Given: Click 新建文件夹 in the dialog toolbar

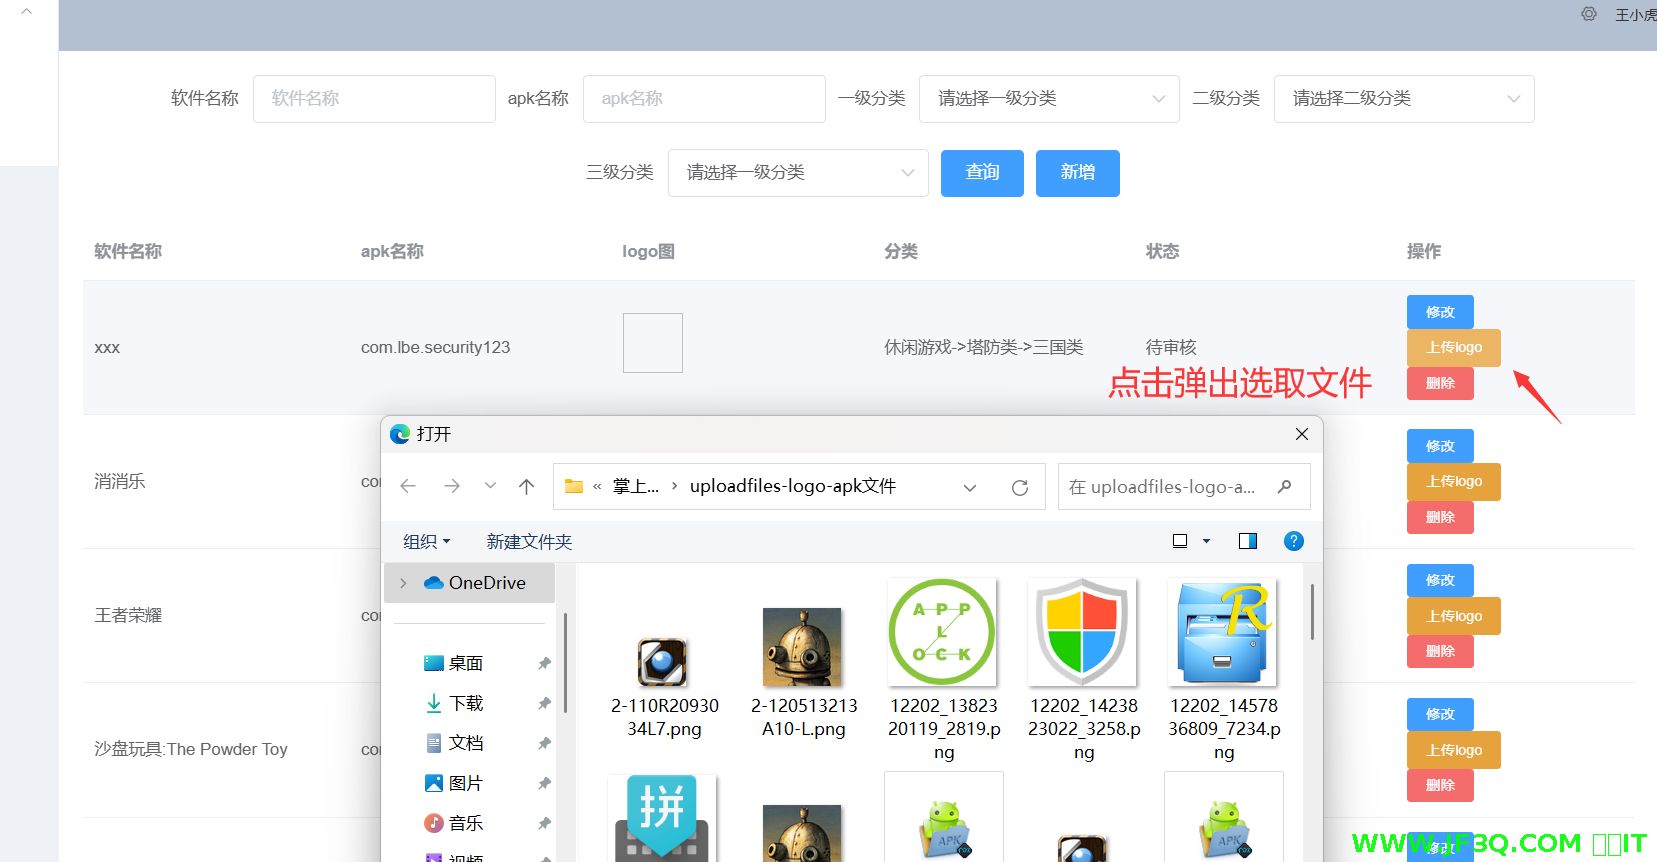Looking at the screenshot, I should coord(529,541).
